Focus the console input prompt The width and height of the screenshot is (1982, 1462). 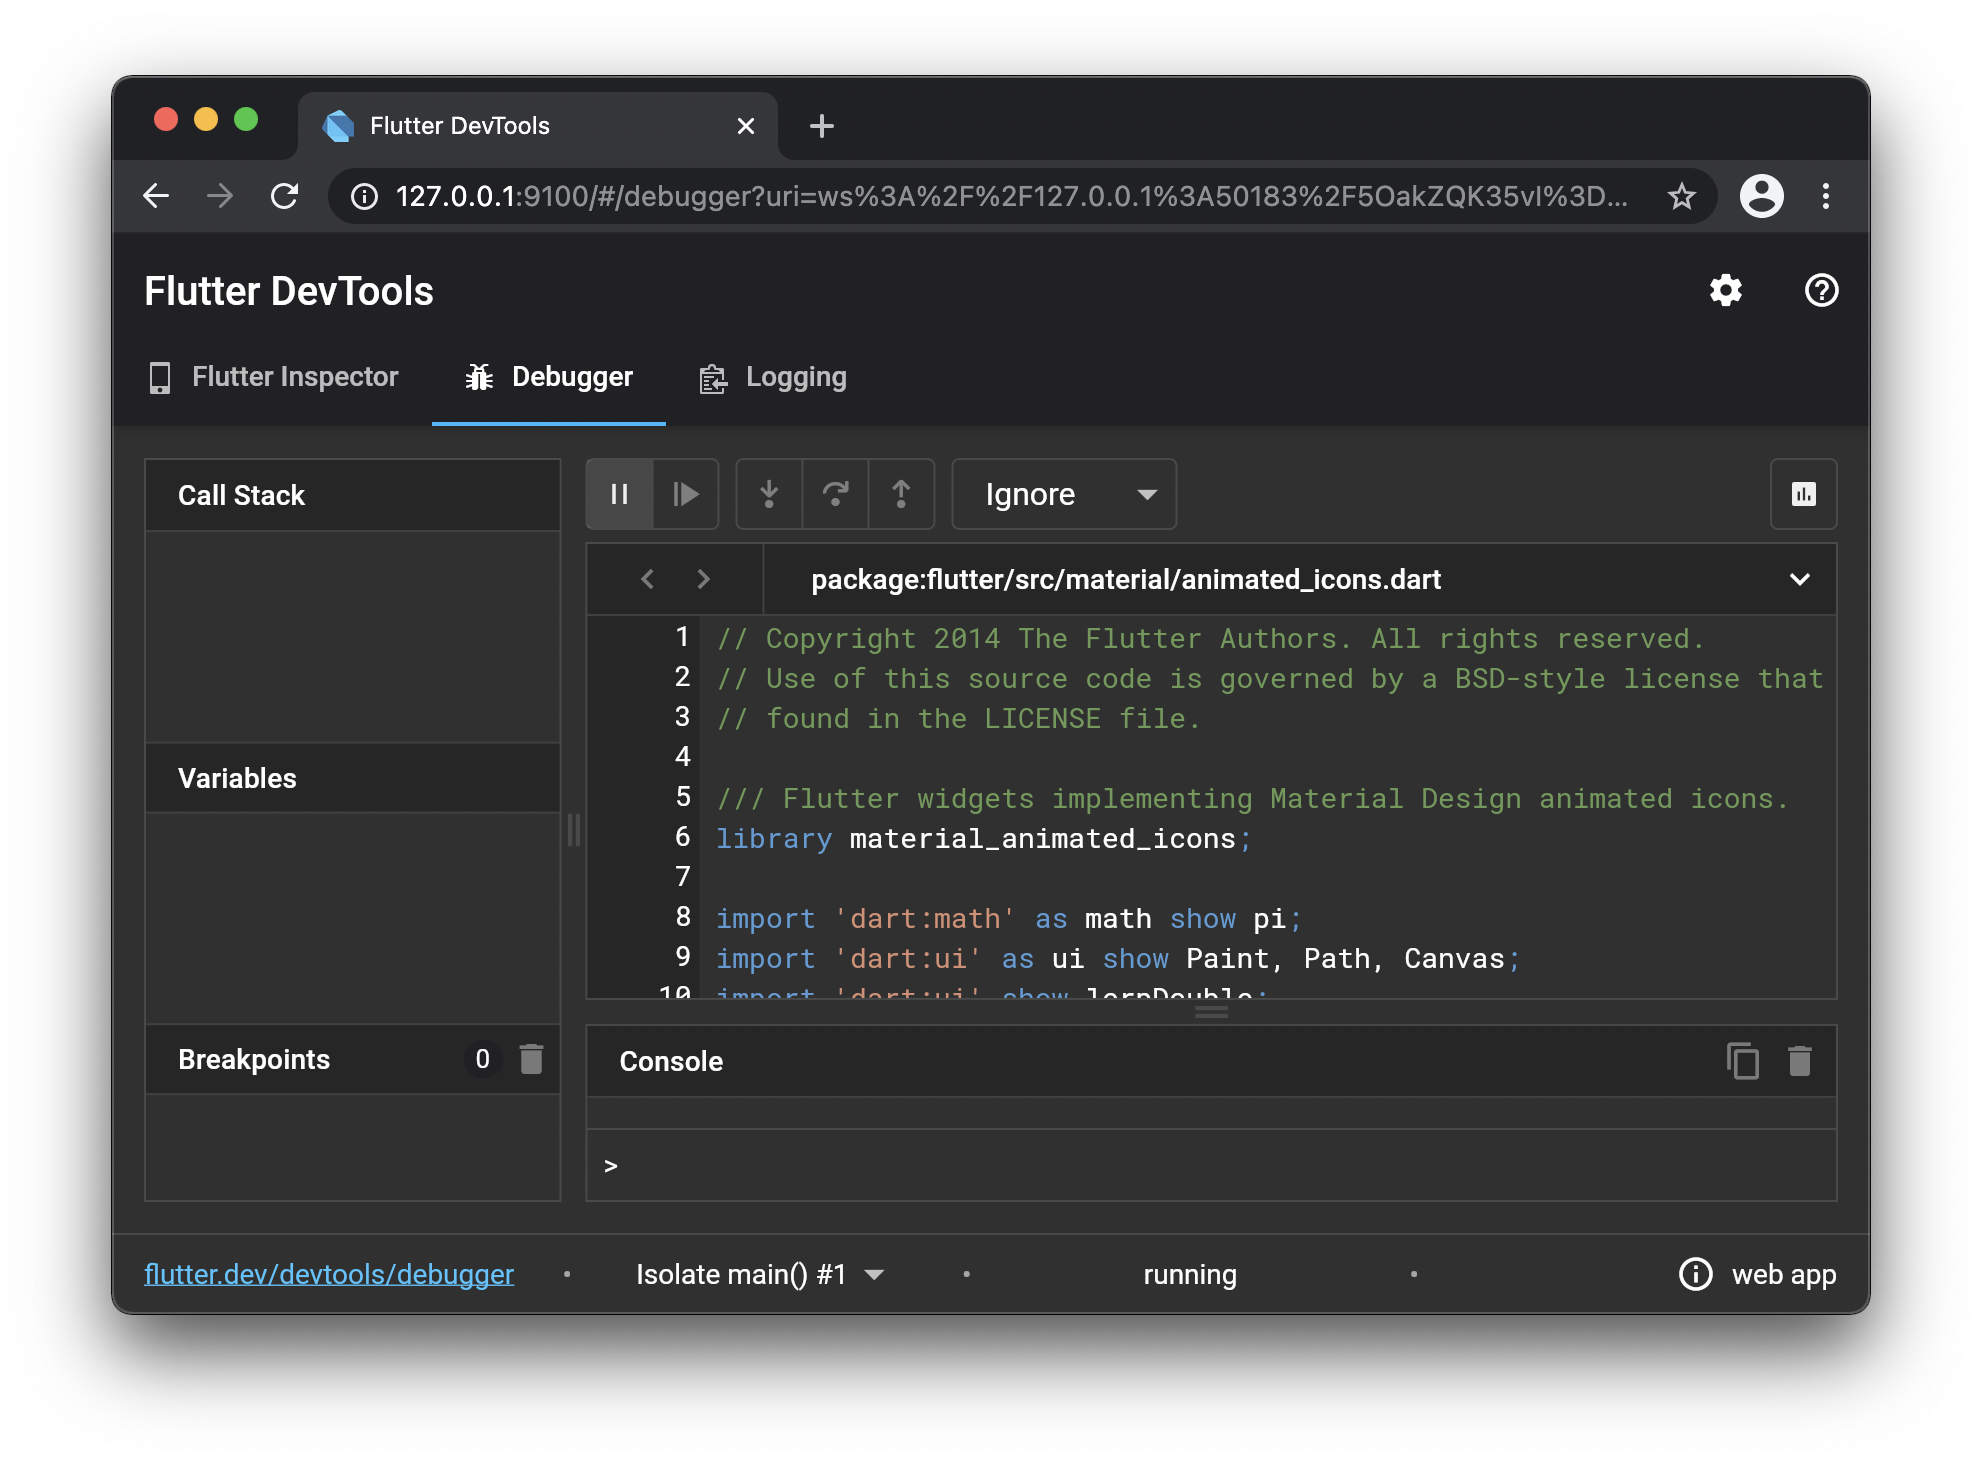click(1211, 1166)
